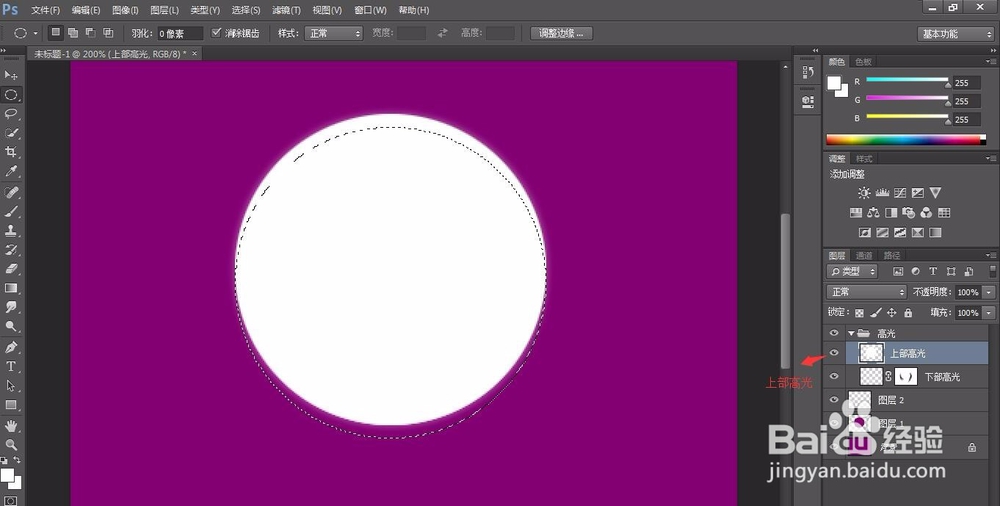Add an Exposure adjustment
The height and width of the screenshot is (506, 1000).
coord(918,193)
